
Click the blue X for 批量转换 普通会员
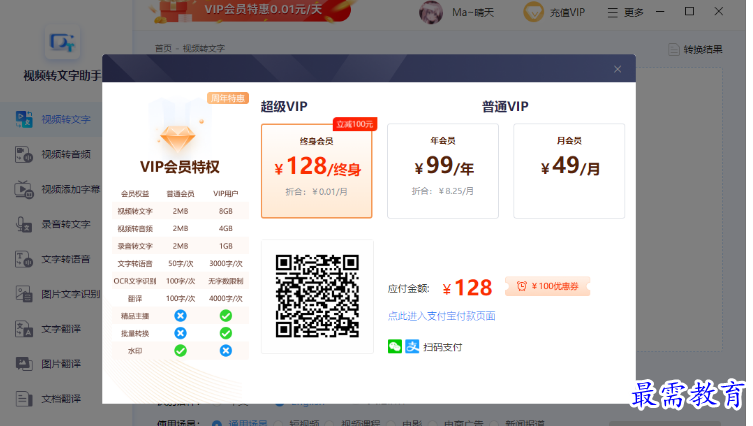pyautogui.click(x=180, y=333)
